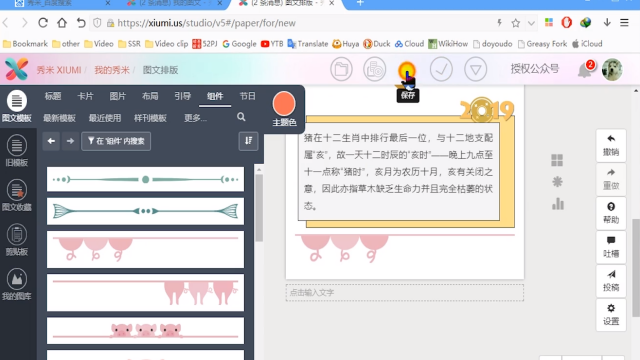
Task: Click the Xiumi logo icon
Action: click(x=16, y=69)
